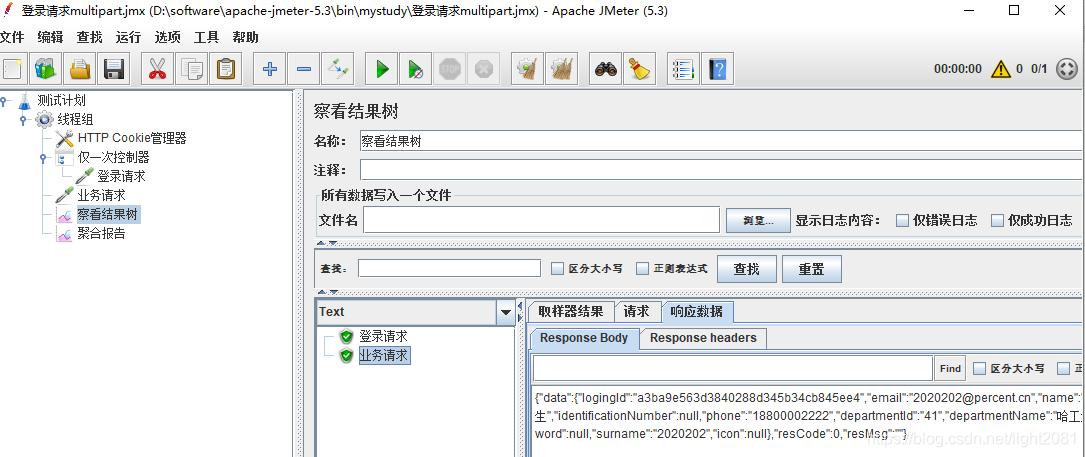The height and width of the screenshot is (457, 1085).
Task: Start the test with green play icon
Action: coord(382,69)
